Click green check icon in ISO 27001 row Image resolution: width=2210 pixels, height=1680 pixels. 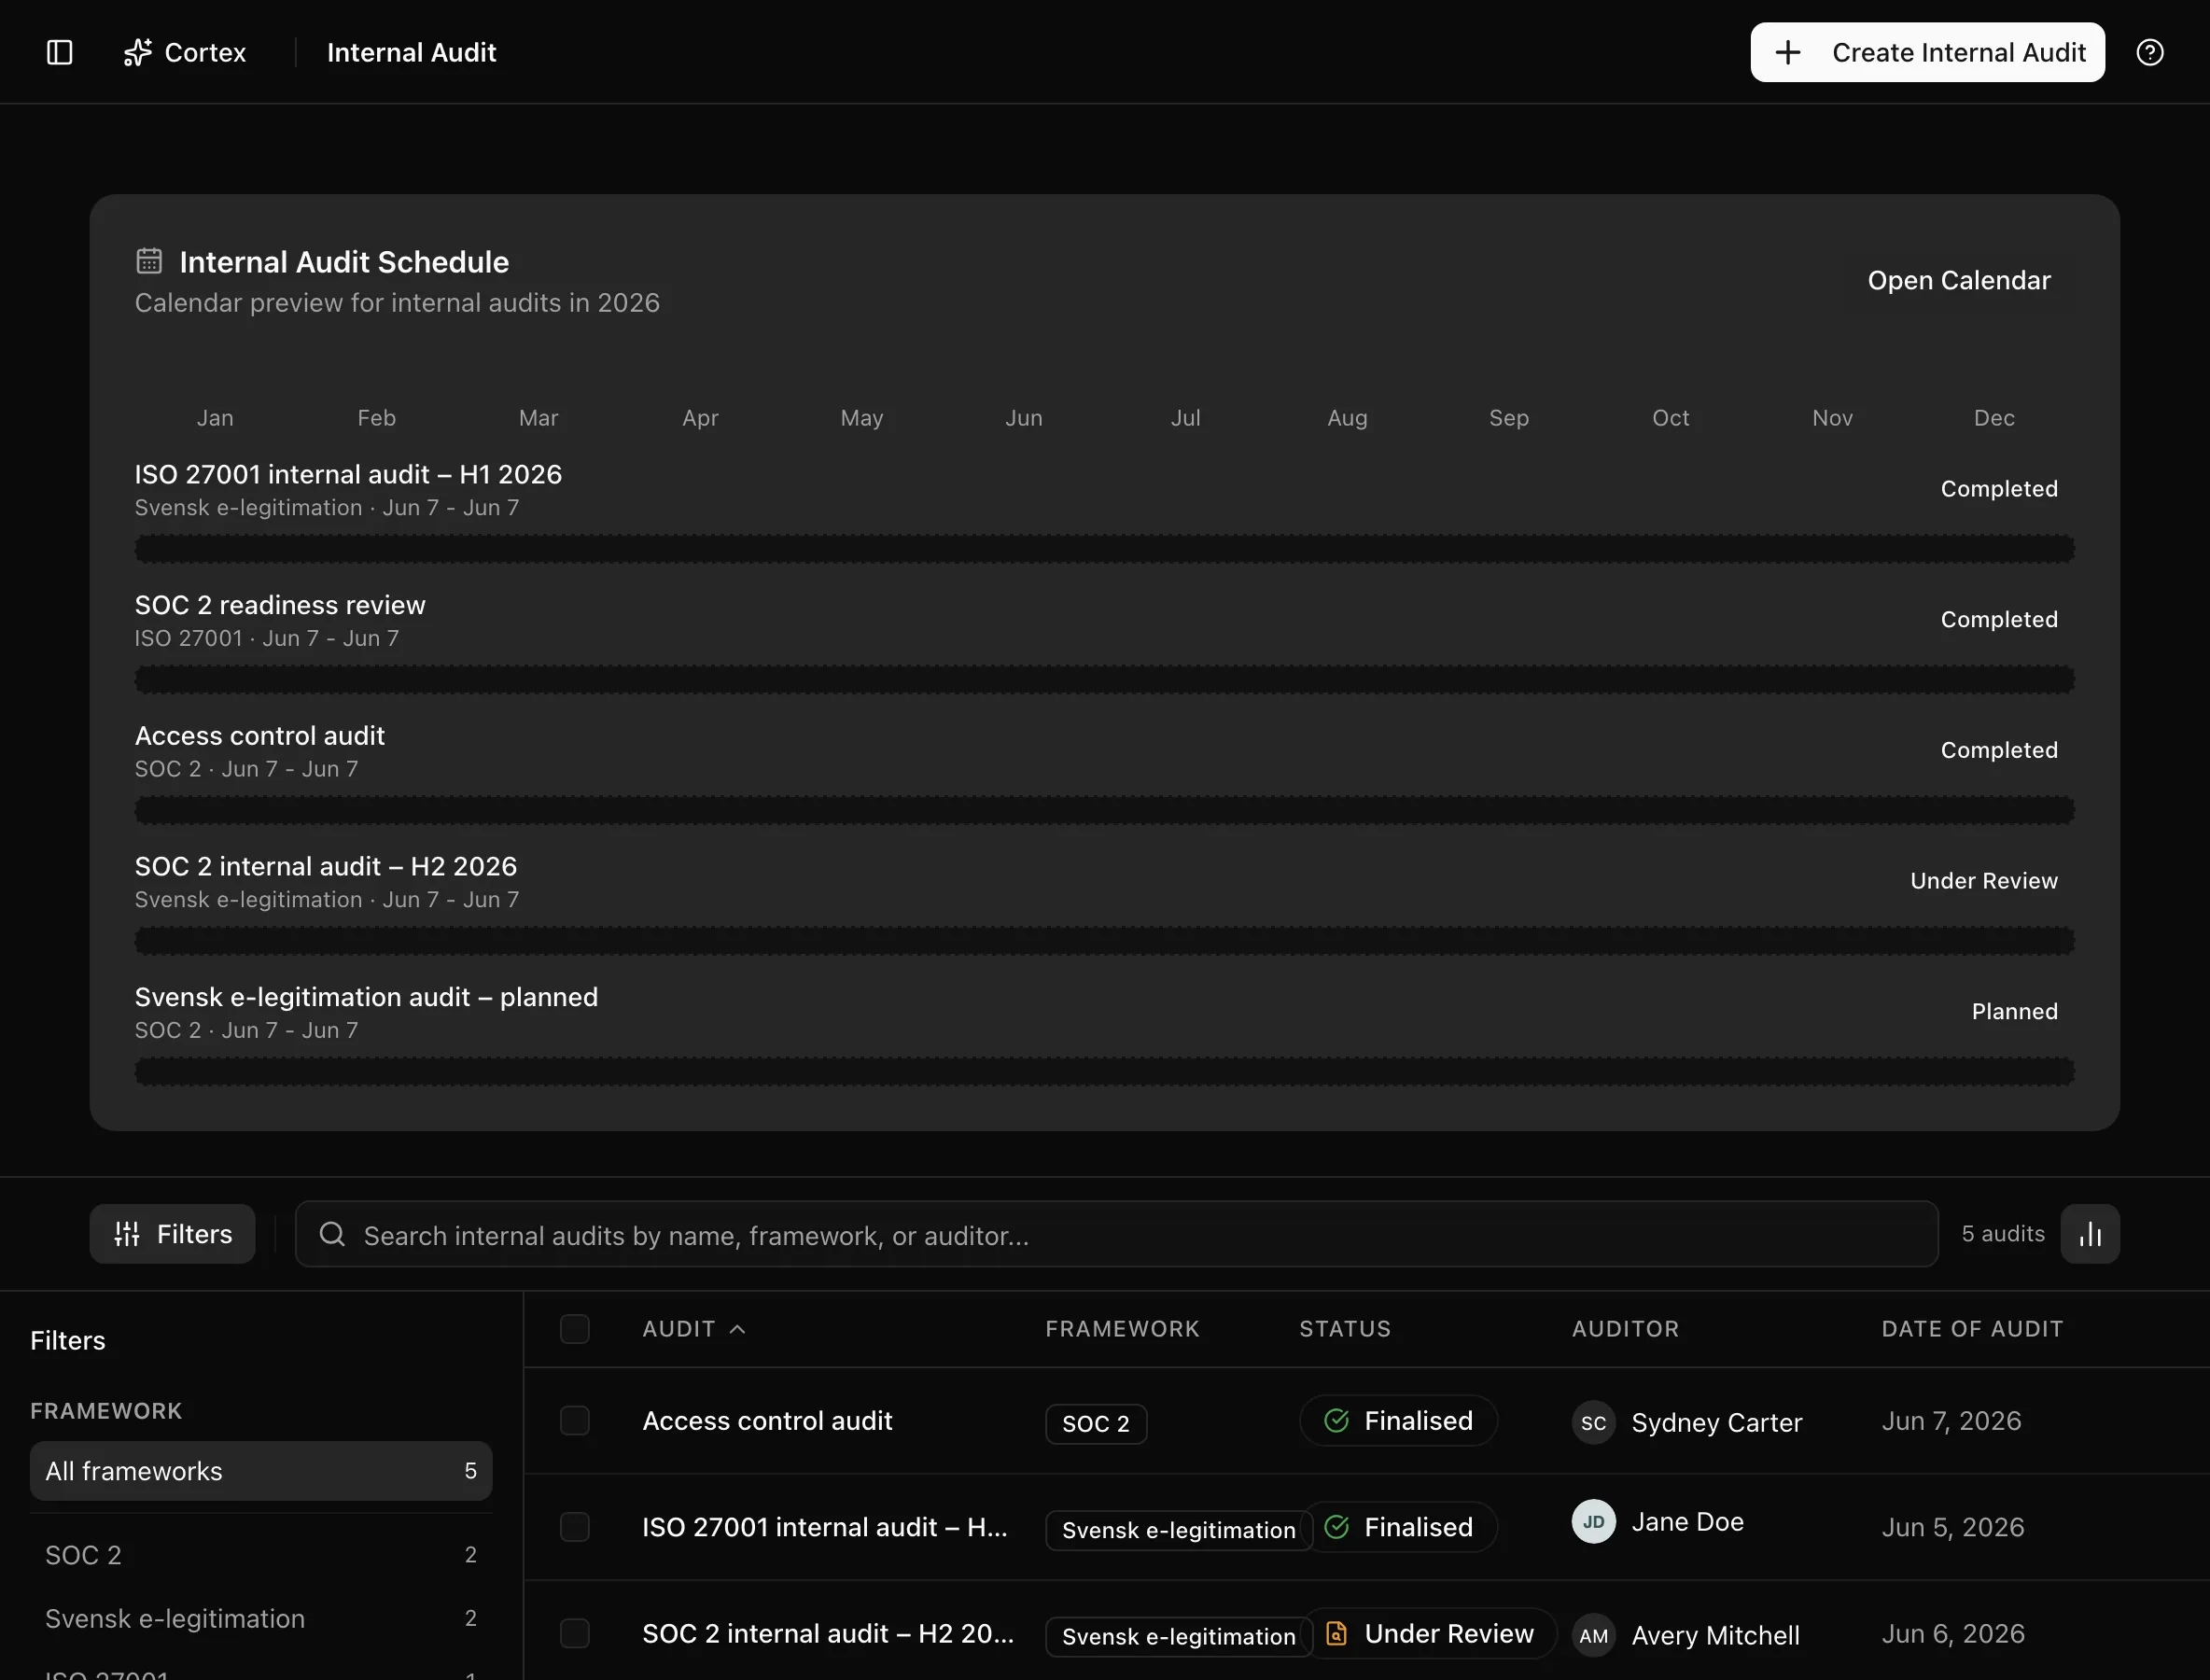(x=1336, y=1527)
